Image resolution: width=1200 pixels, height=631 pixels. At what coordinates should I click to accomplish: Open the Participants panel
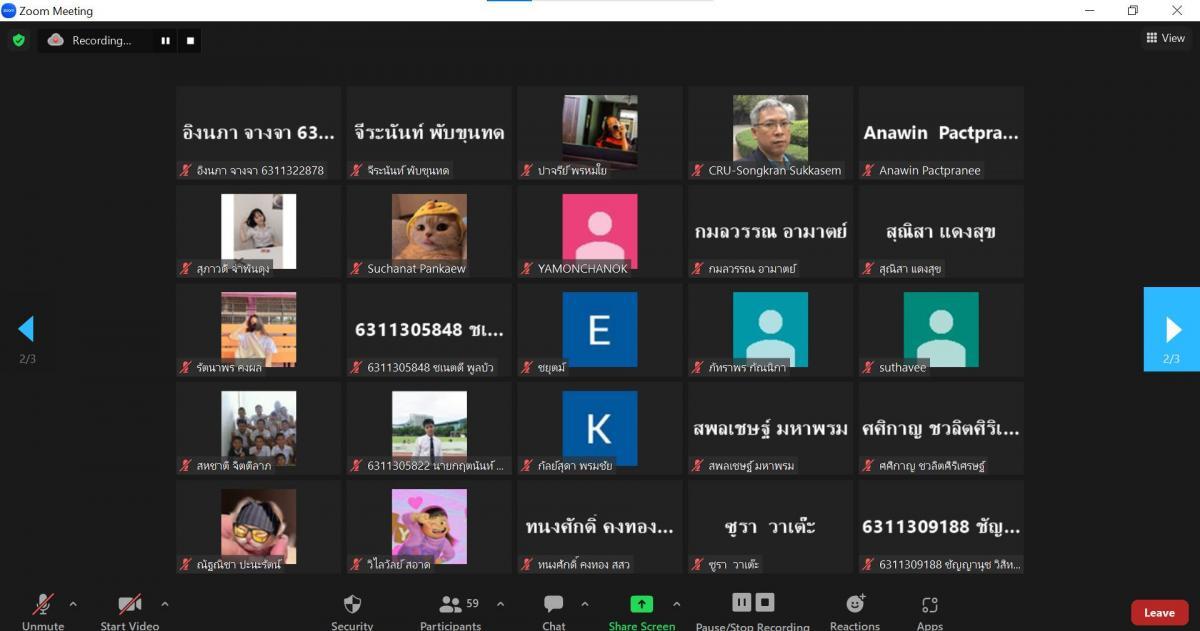tap(451, 605)
